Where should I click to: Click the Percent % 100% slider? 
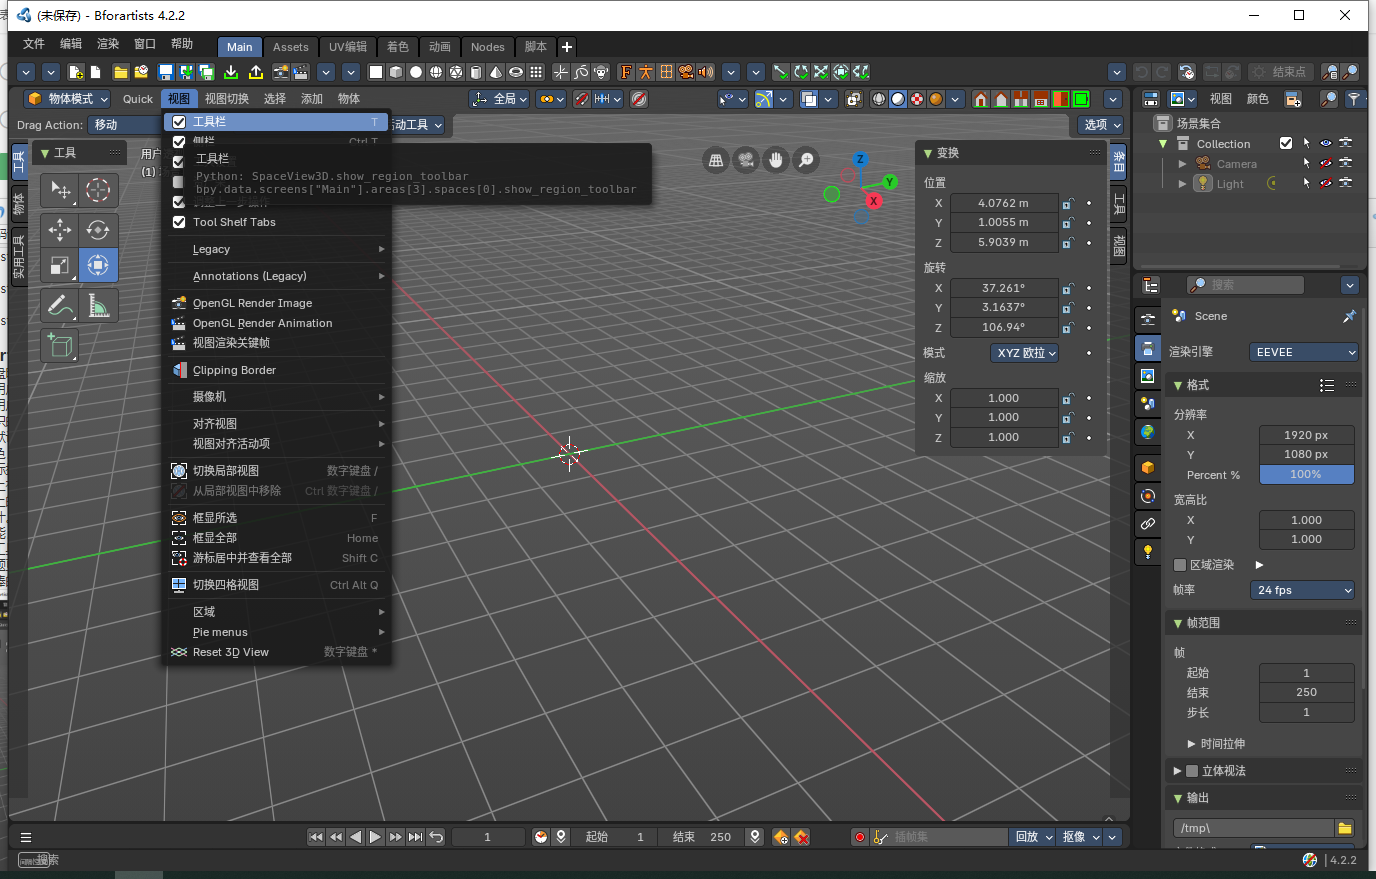1306,475
